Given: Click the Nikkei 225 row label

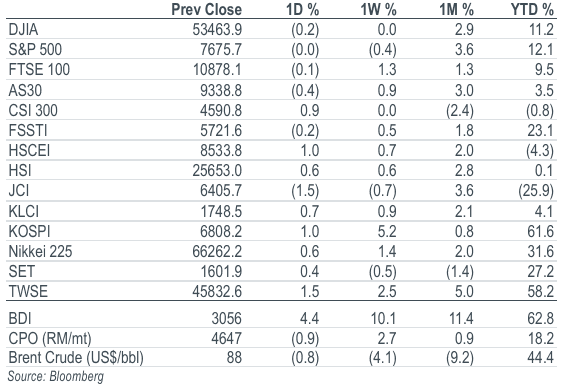Looking at the screenshot, I should pyautogui.click(x=40, y=251).
